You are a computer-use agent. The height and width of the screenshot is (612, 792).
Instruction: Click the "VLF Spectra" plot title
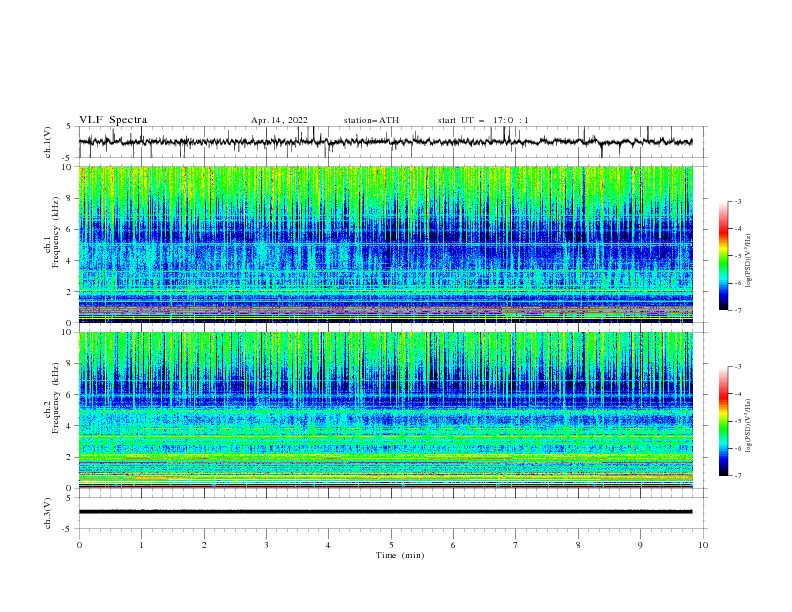(113, 120)
